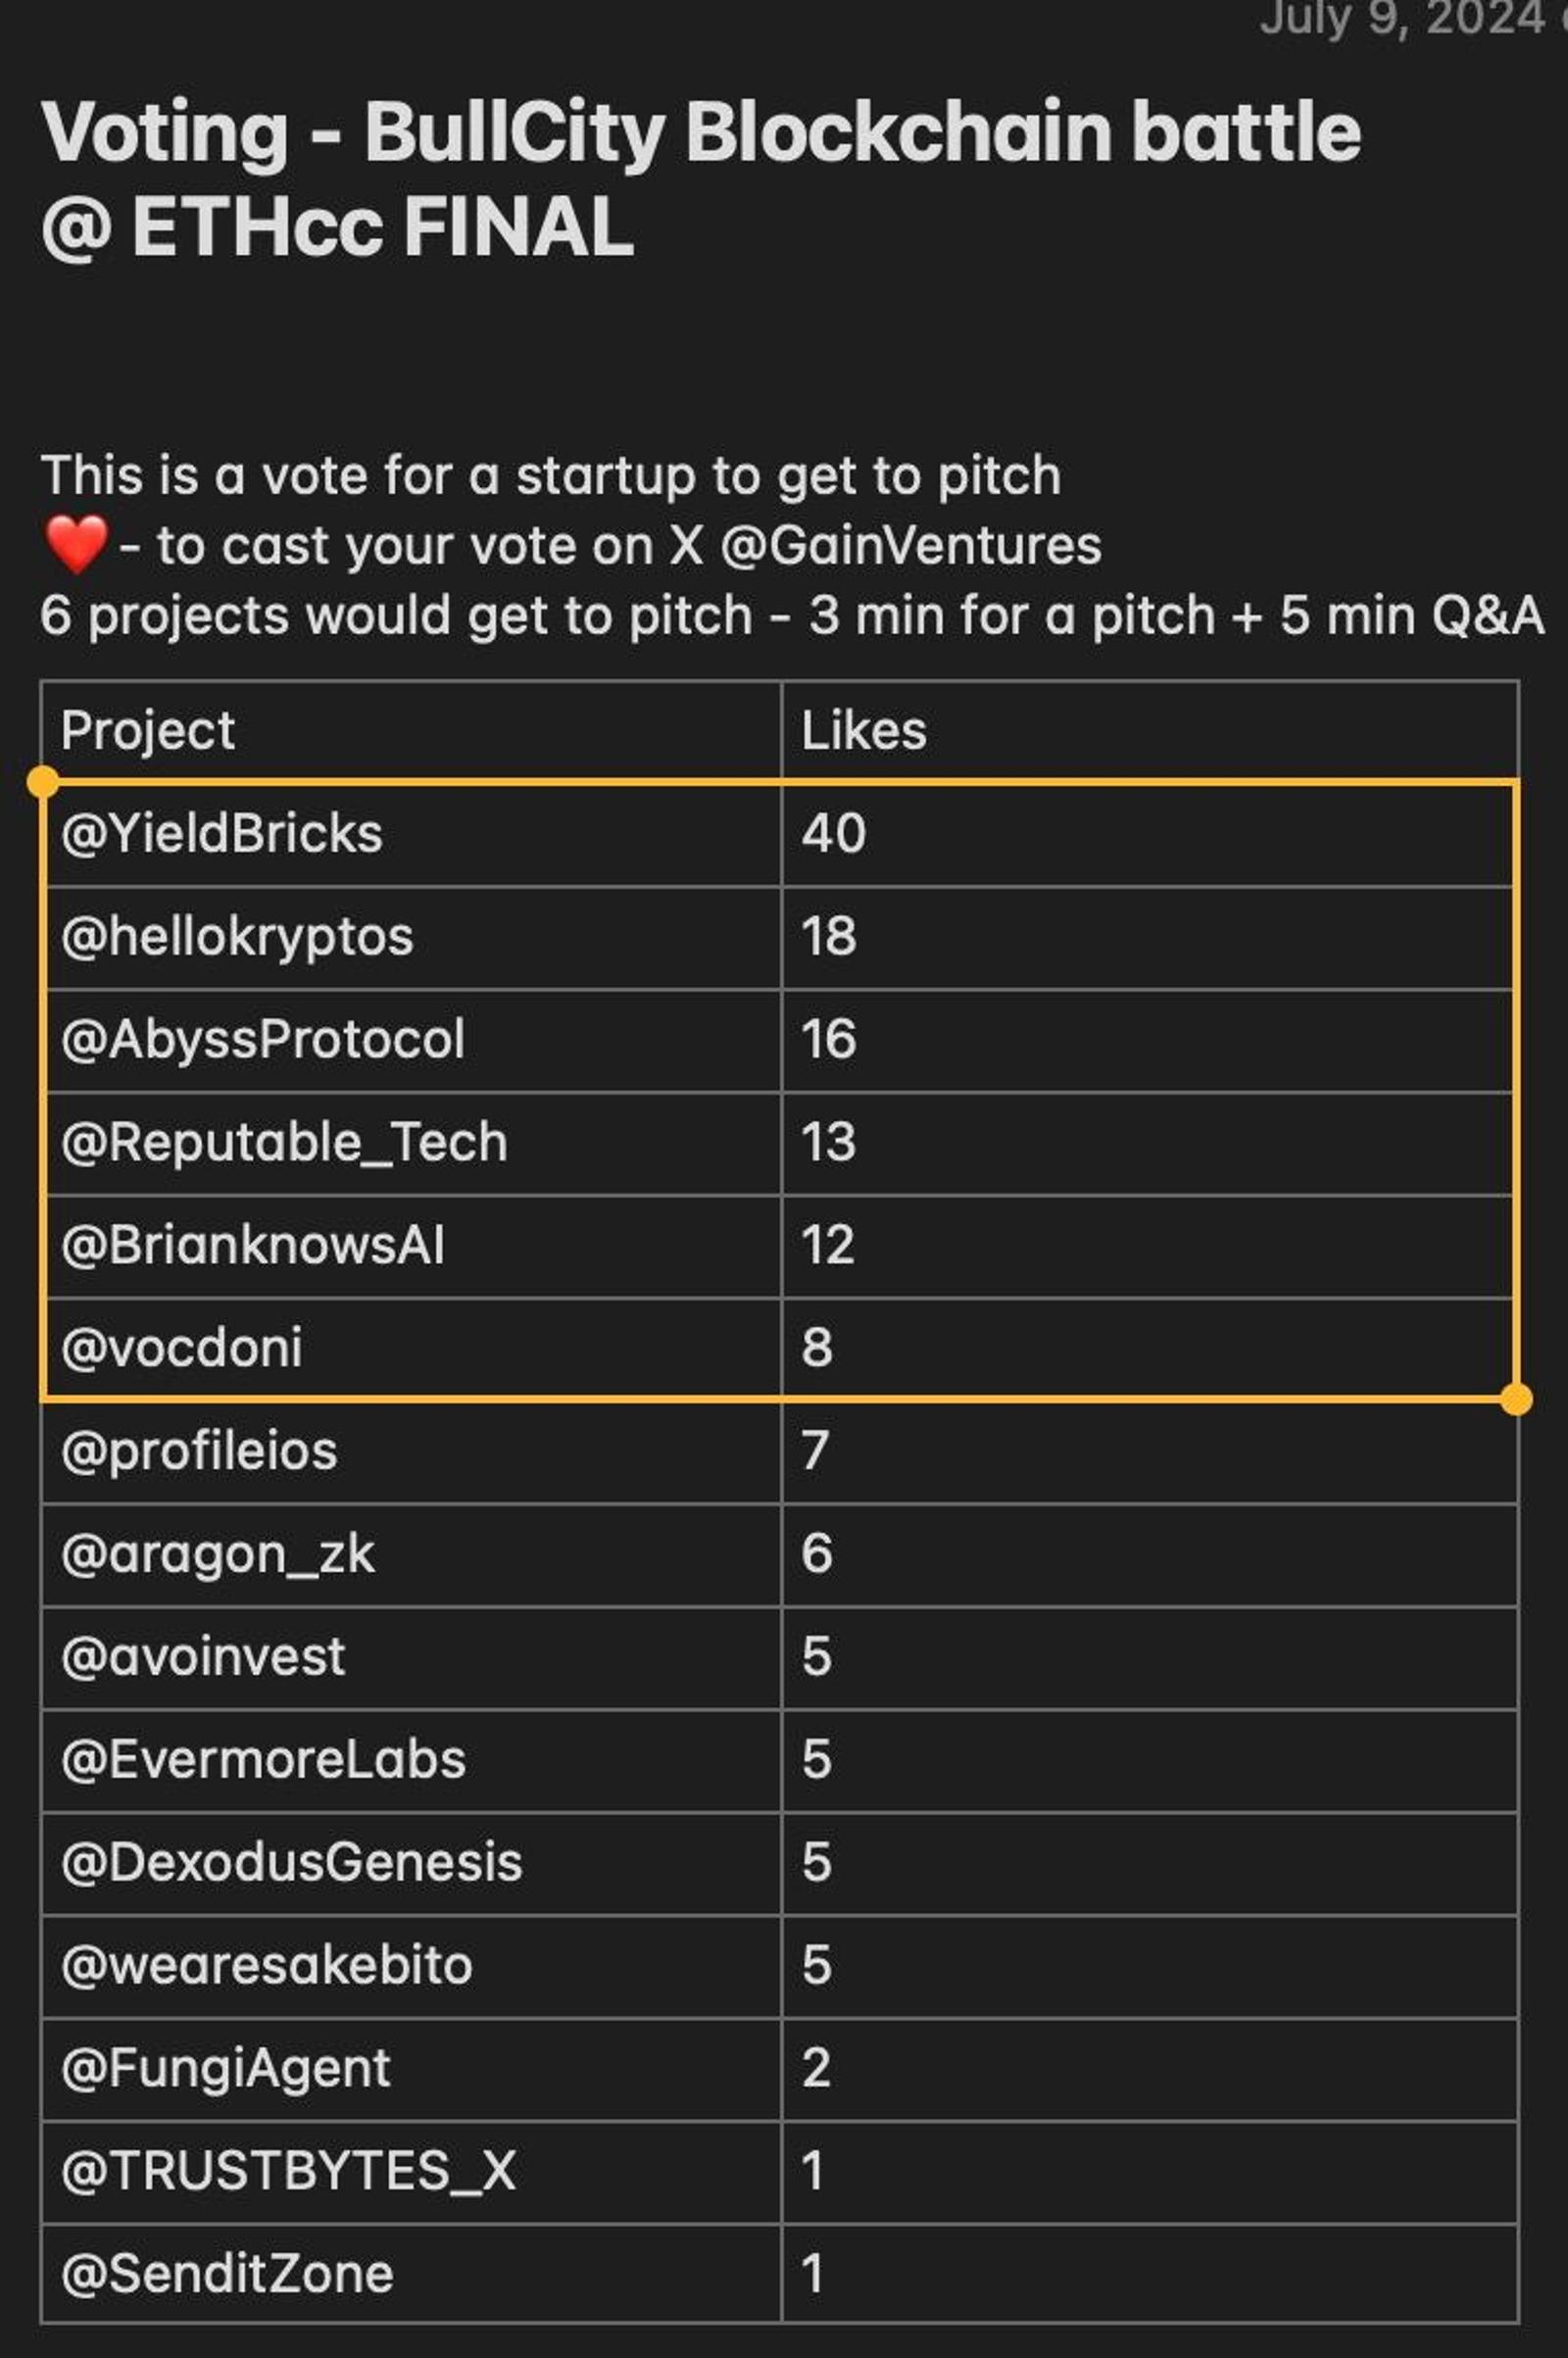The width and height of the screenshot is (1568, 2358).
Task: Click the bottom-right yellow selection handle
Action: pos(1517,1399)
